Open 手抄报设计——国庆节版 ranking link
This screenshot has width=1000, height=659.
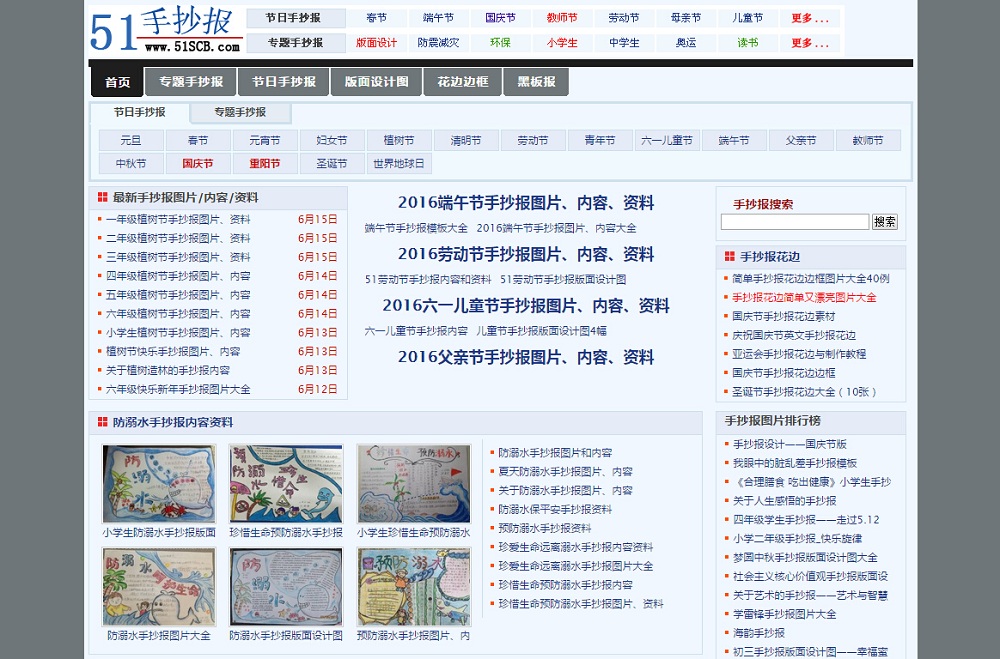point(790,444)
